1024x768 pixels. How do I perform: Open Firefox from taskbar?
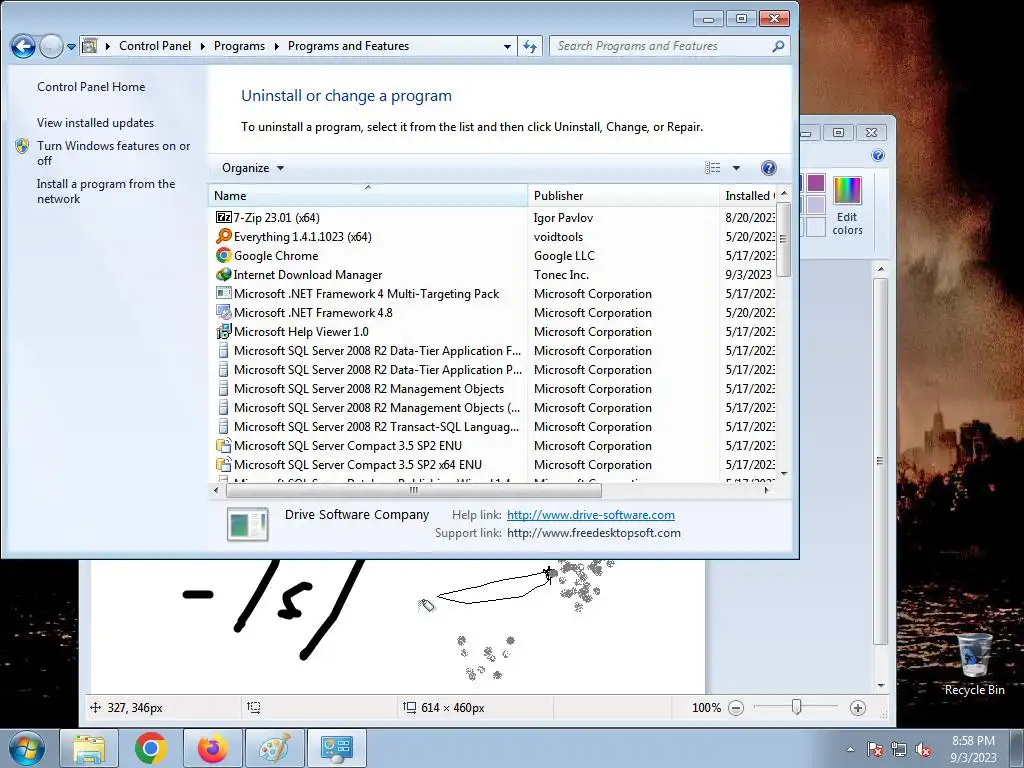click(x=213, y=748)
